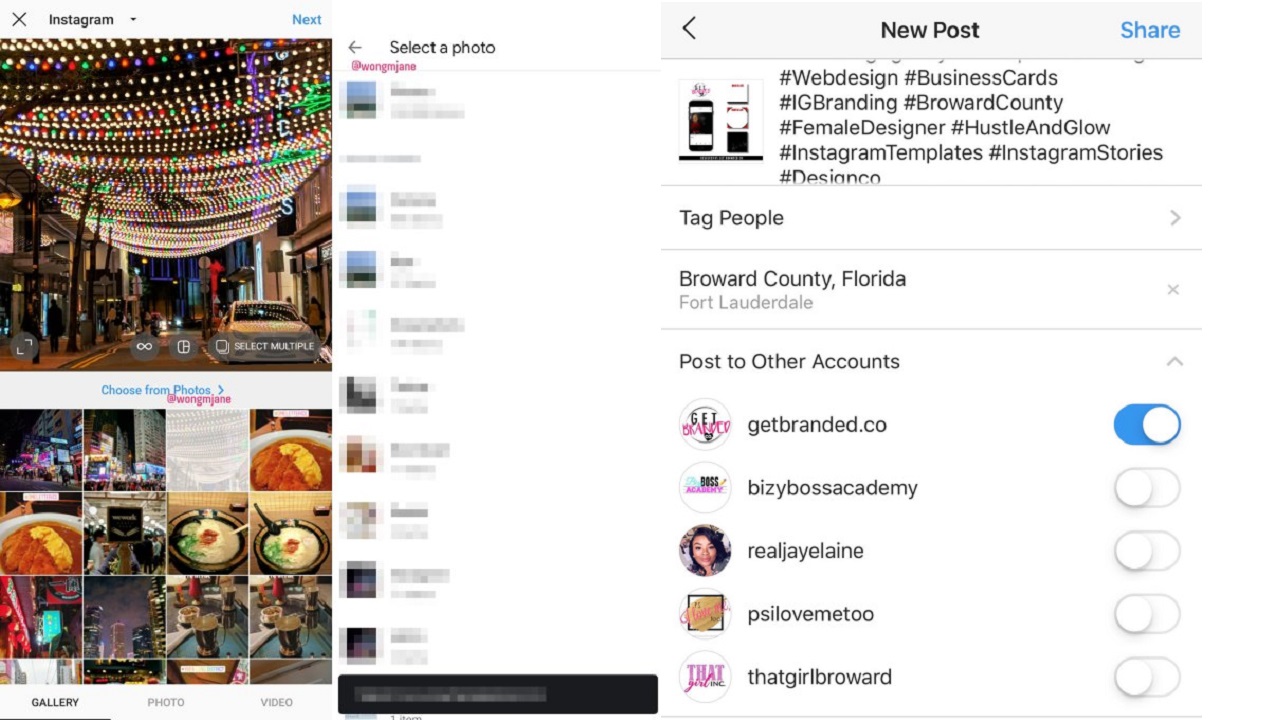This screenshot has width=1280, height=720.
Task: Remove Broward County location with X
Action: point(1174,290)
